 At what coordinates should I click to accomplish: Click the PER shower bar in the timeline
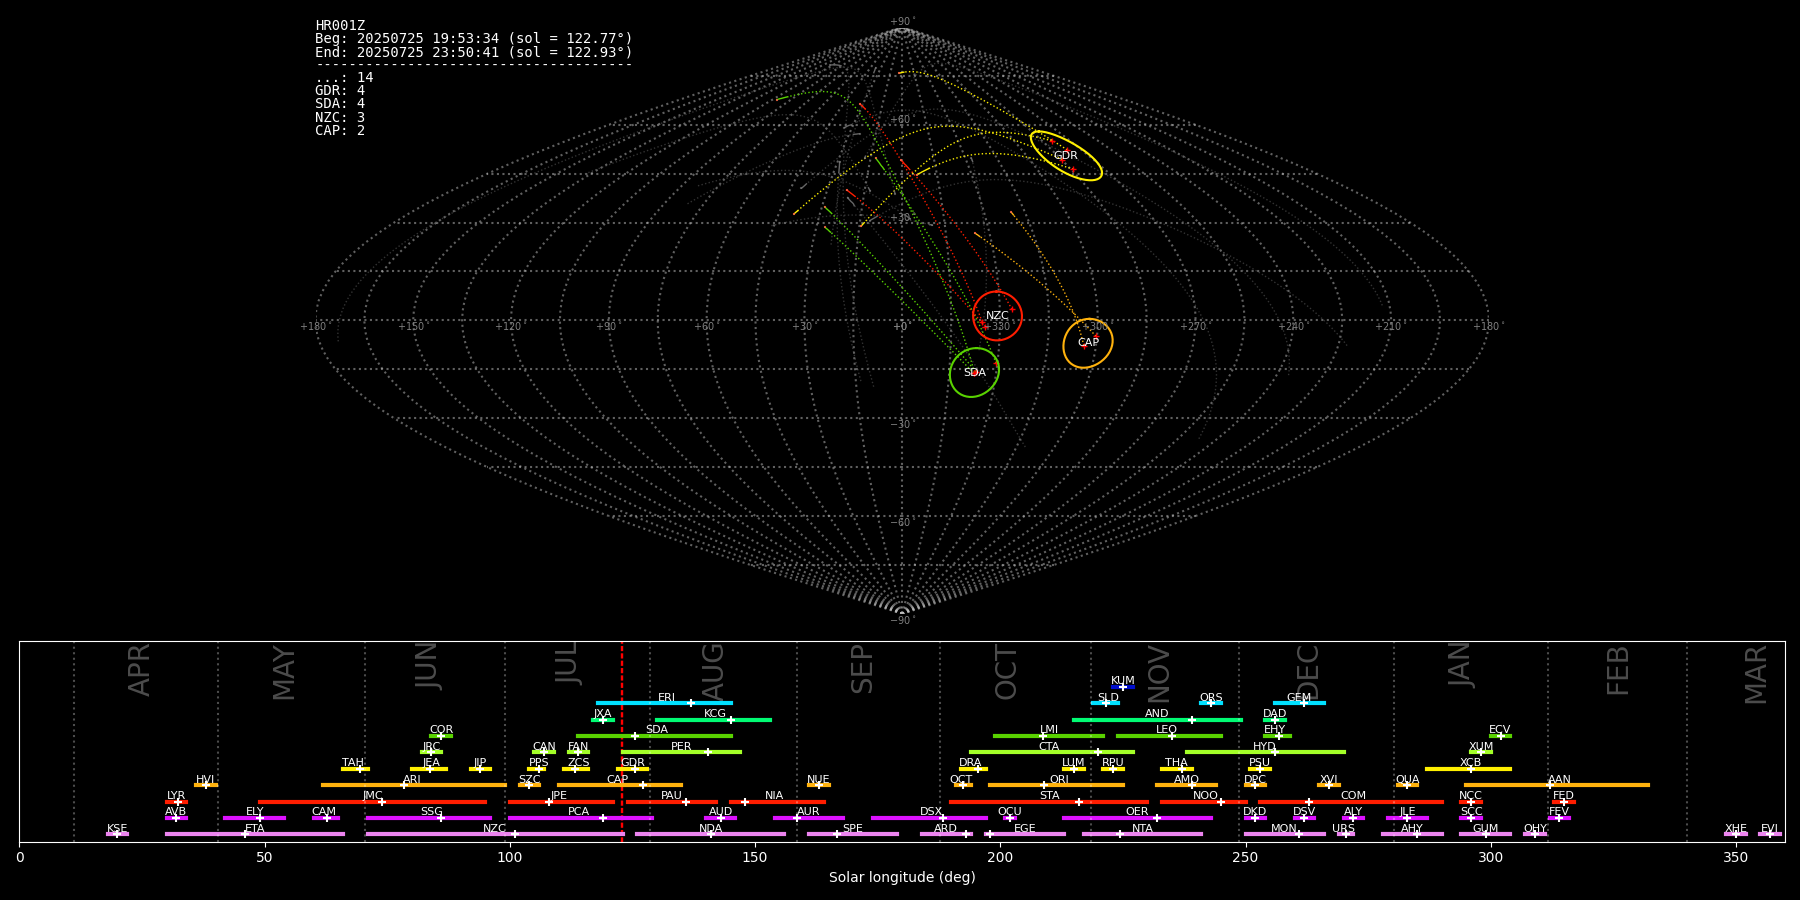681,752
